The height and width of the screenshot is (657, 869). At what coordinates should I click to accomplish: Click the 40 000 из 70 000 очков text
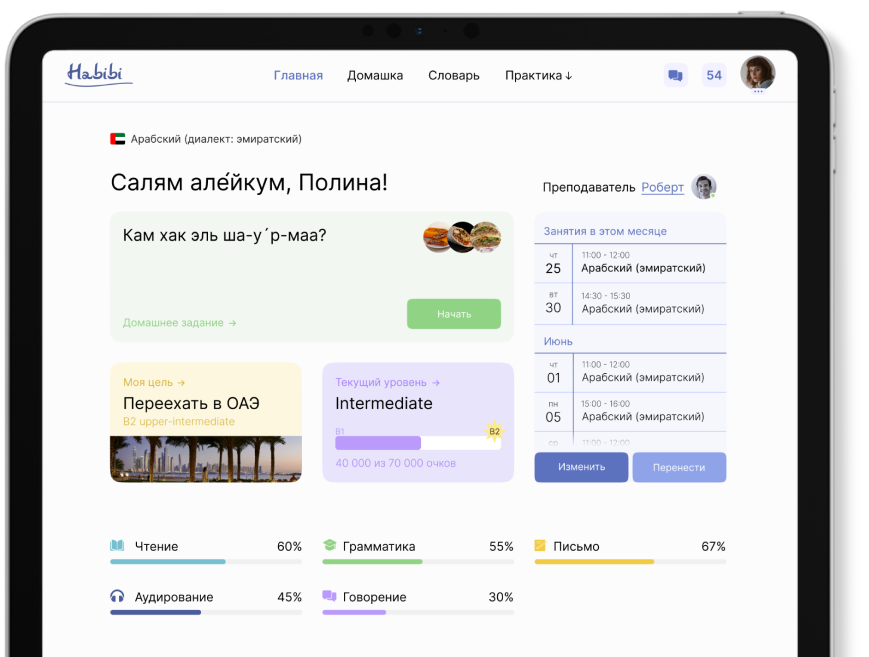396,463
